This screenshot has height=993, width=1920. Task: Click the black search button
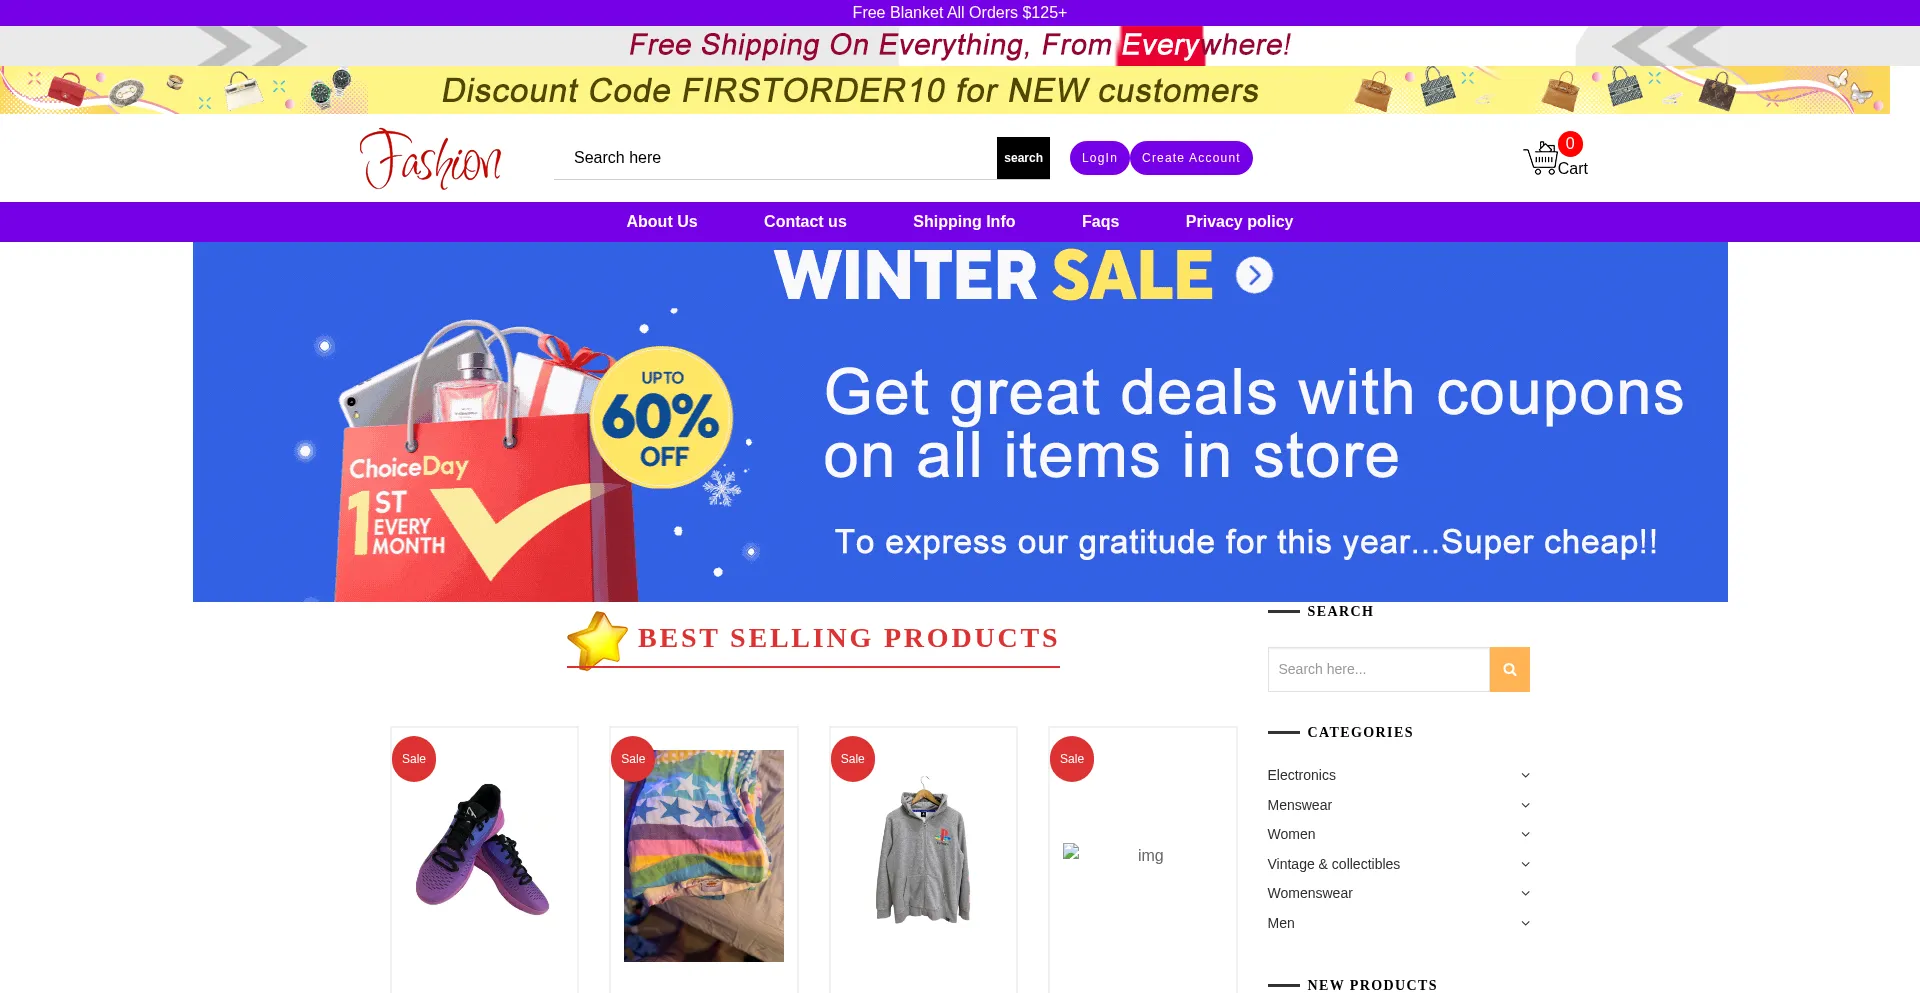tap(1023, 158)
